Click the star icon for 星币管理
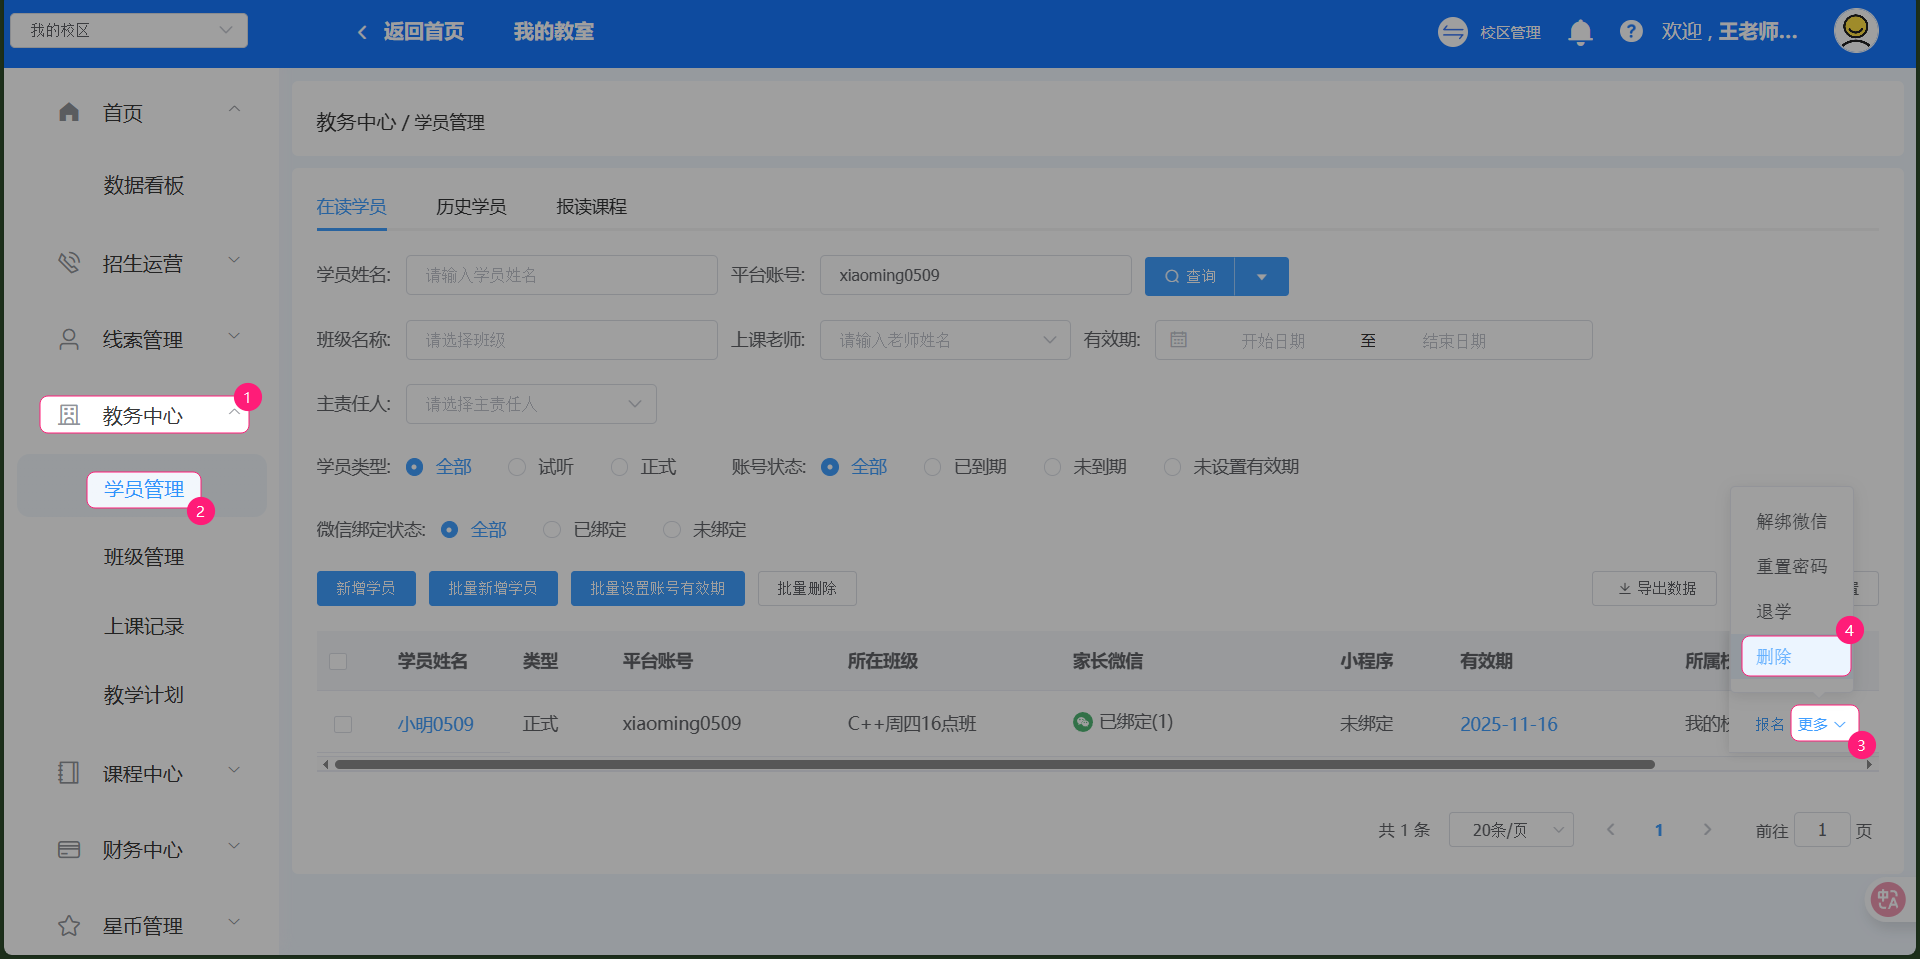Viewport: 1920px width, 959px height. [69, 926]
